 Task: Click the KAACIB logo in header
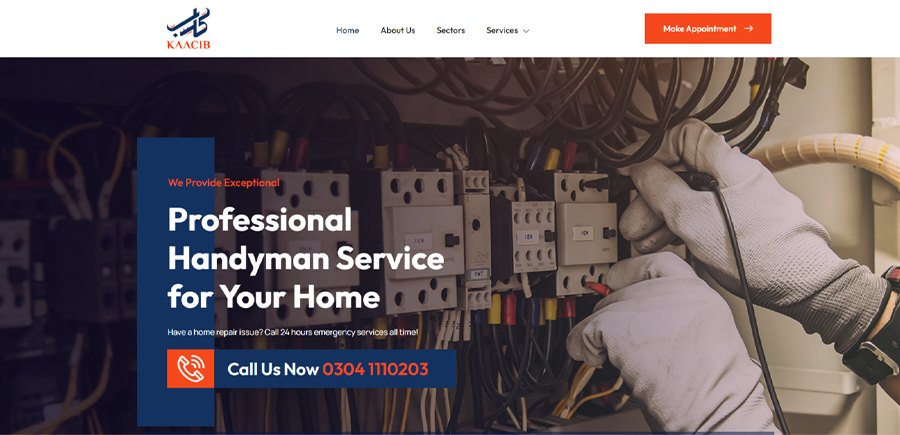[188, 29]
